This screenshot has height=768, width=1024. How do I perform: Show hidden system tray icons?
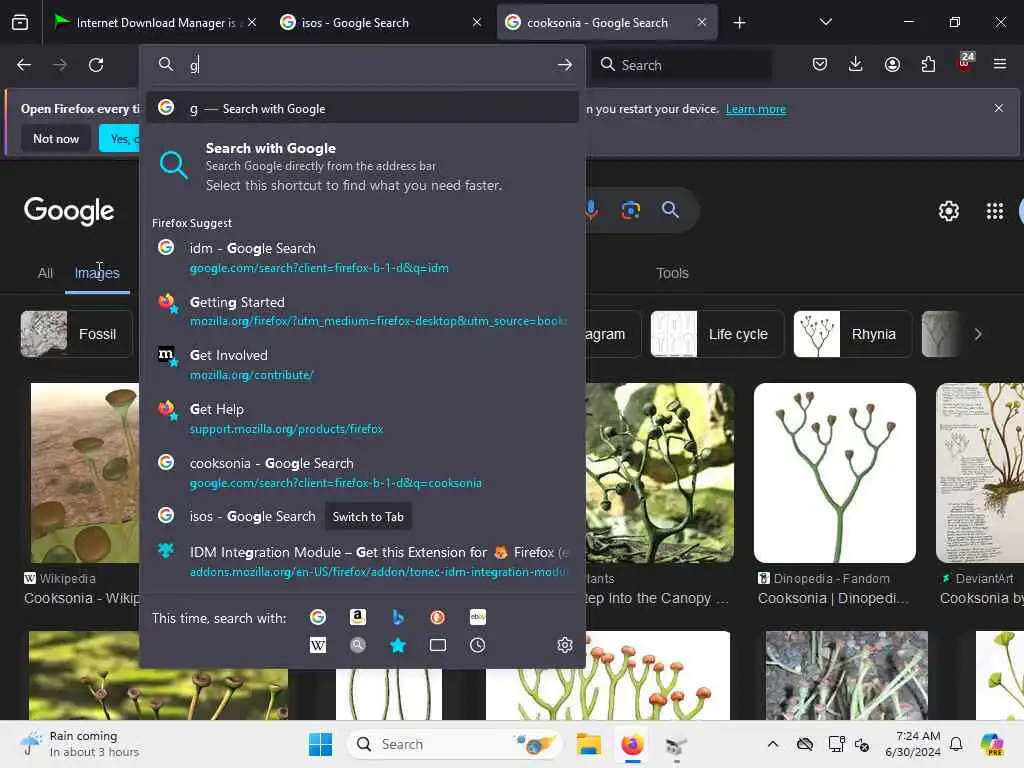pyautogui.click(x=773, y=744)
